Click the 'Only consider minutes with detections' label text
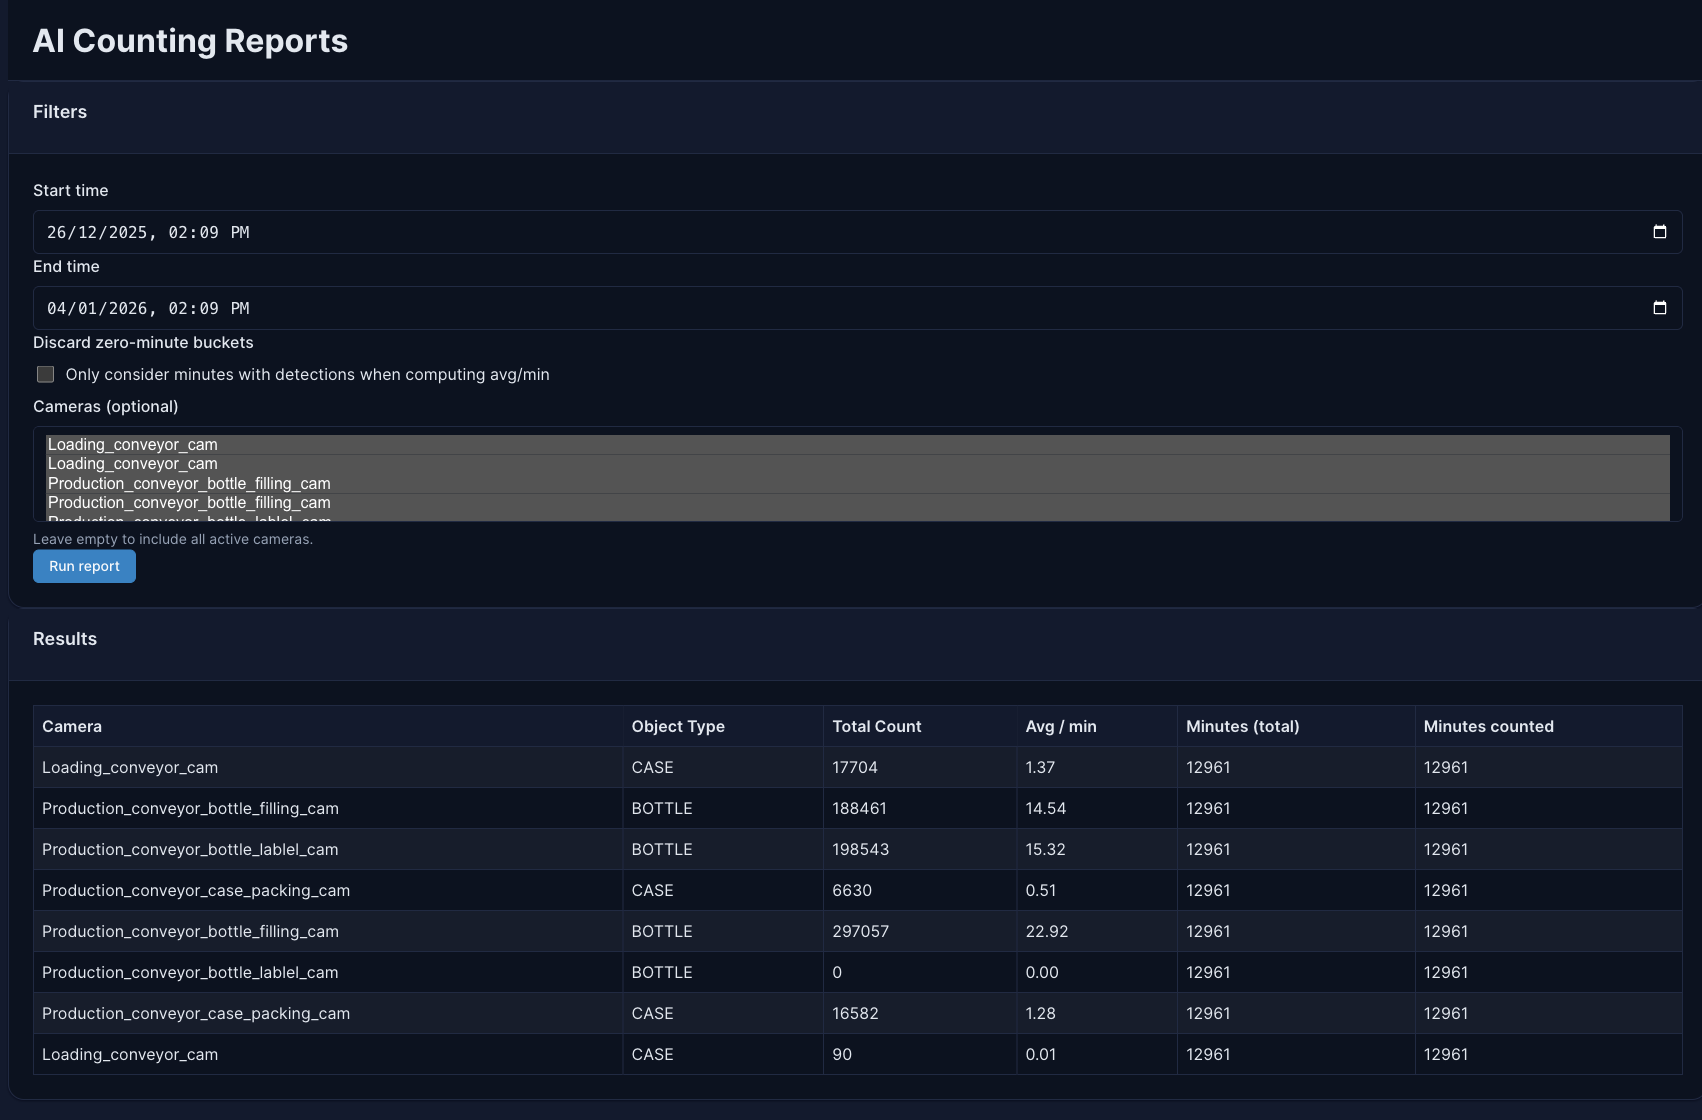 pos(307,374)
